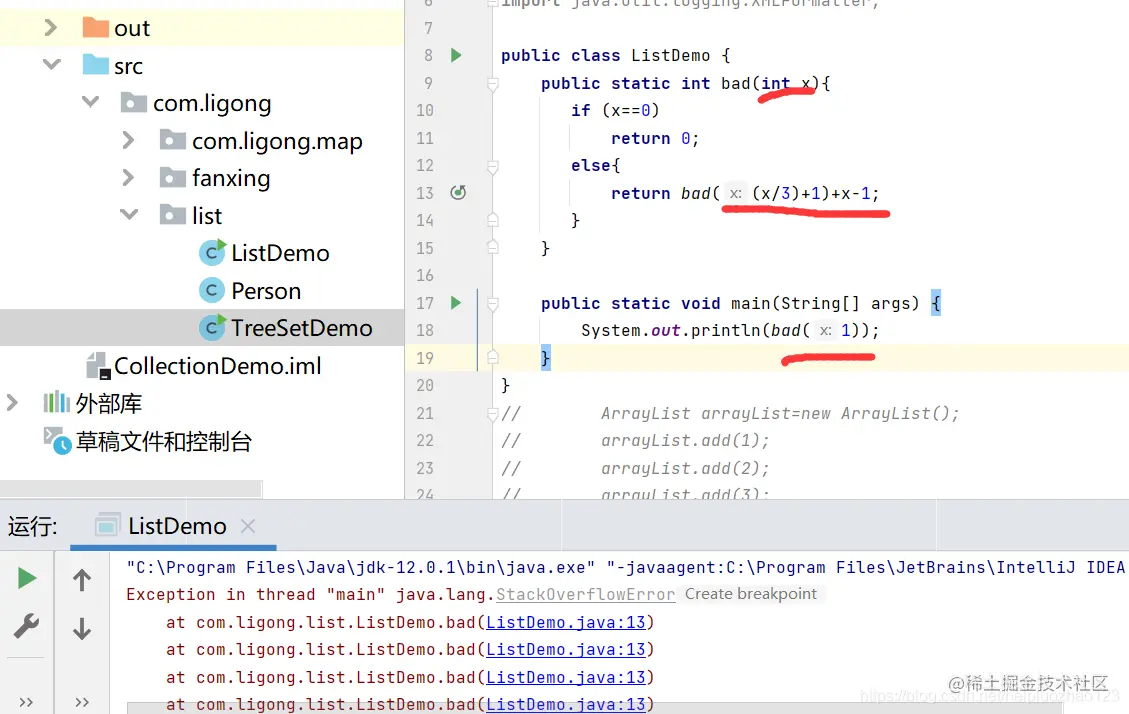Click the src folder icon
This screenshot has height=714, width=1129.
pos(95,65)
